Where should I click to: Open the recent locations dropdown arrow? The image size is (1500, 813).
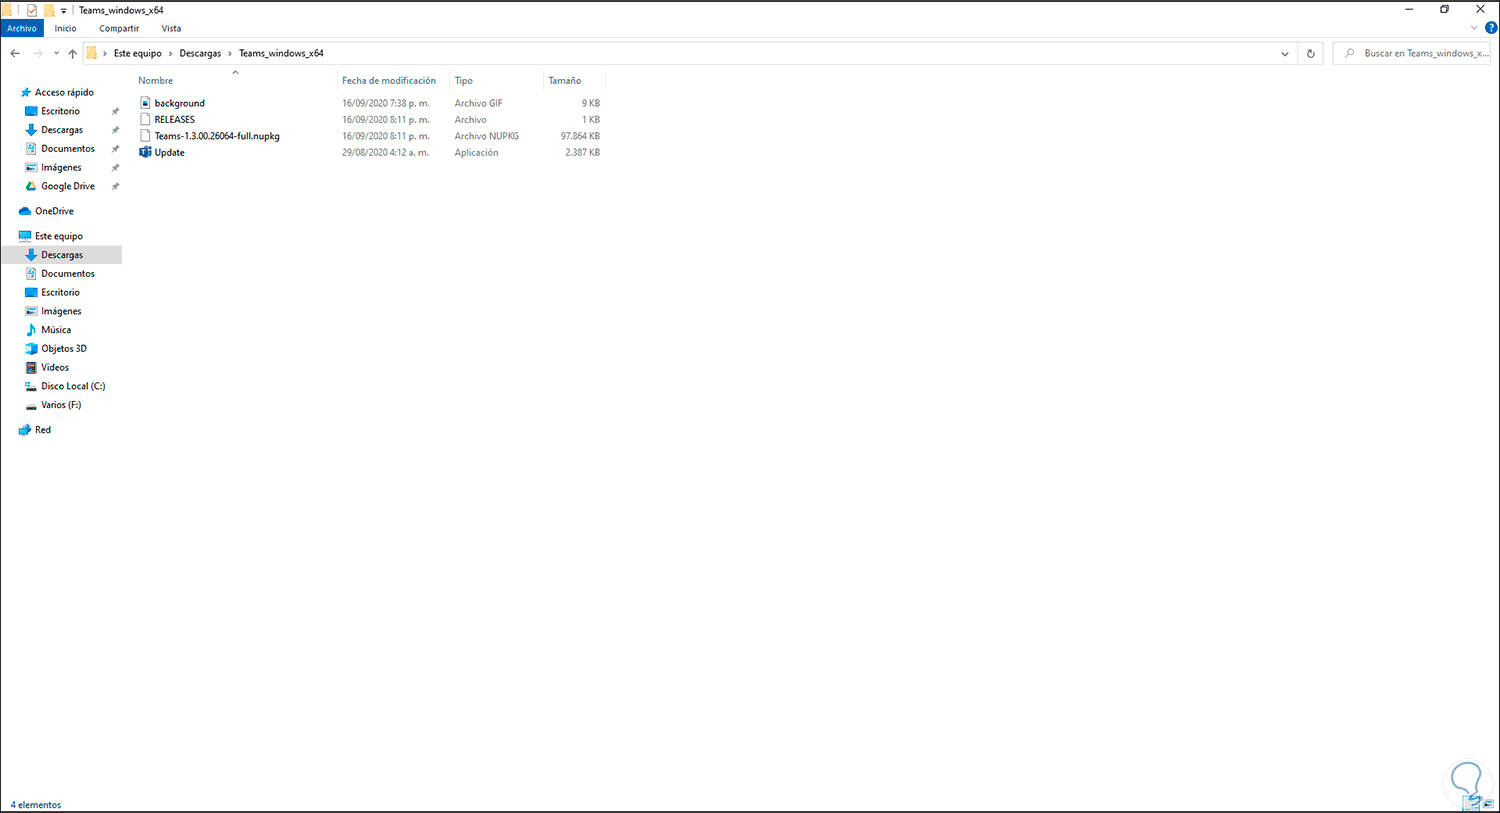click(56, 53)
